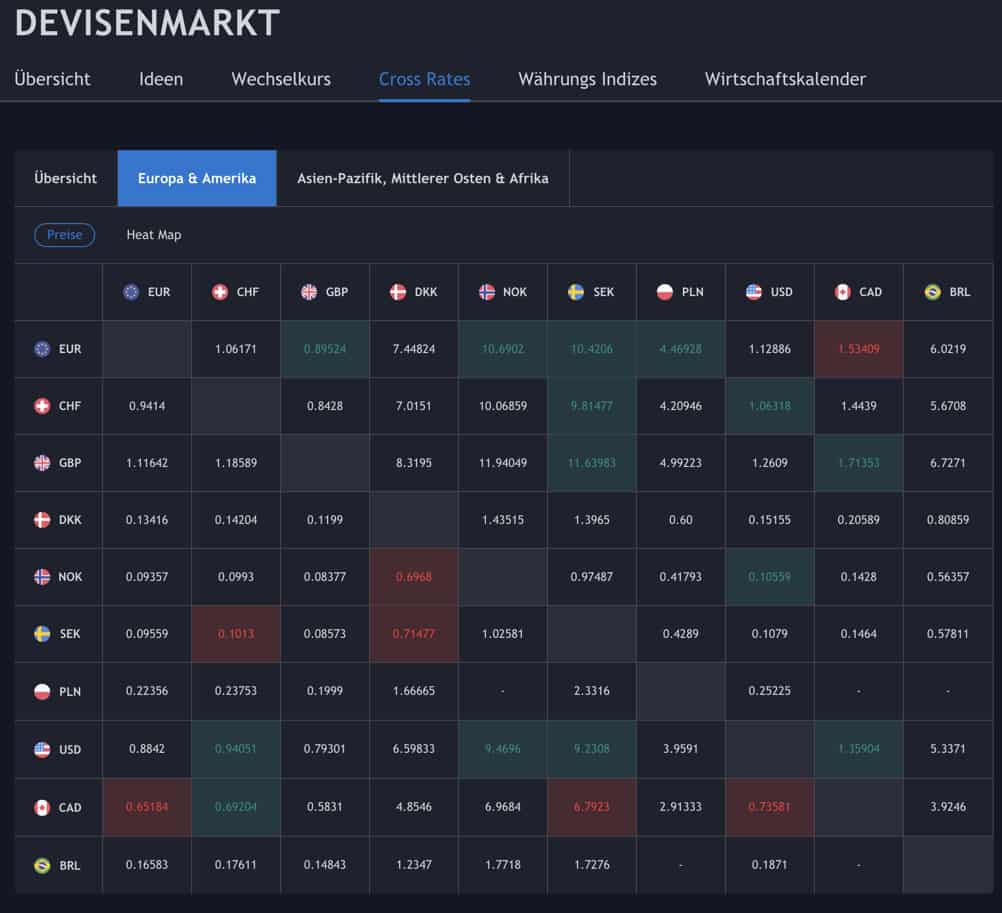Screen dimensions: 1002x913
Task: Open the Asien-Pazifik, Mittlerer Osten & Afrika tab
Action: click(x=422, y=178)
